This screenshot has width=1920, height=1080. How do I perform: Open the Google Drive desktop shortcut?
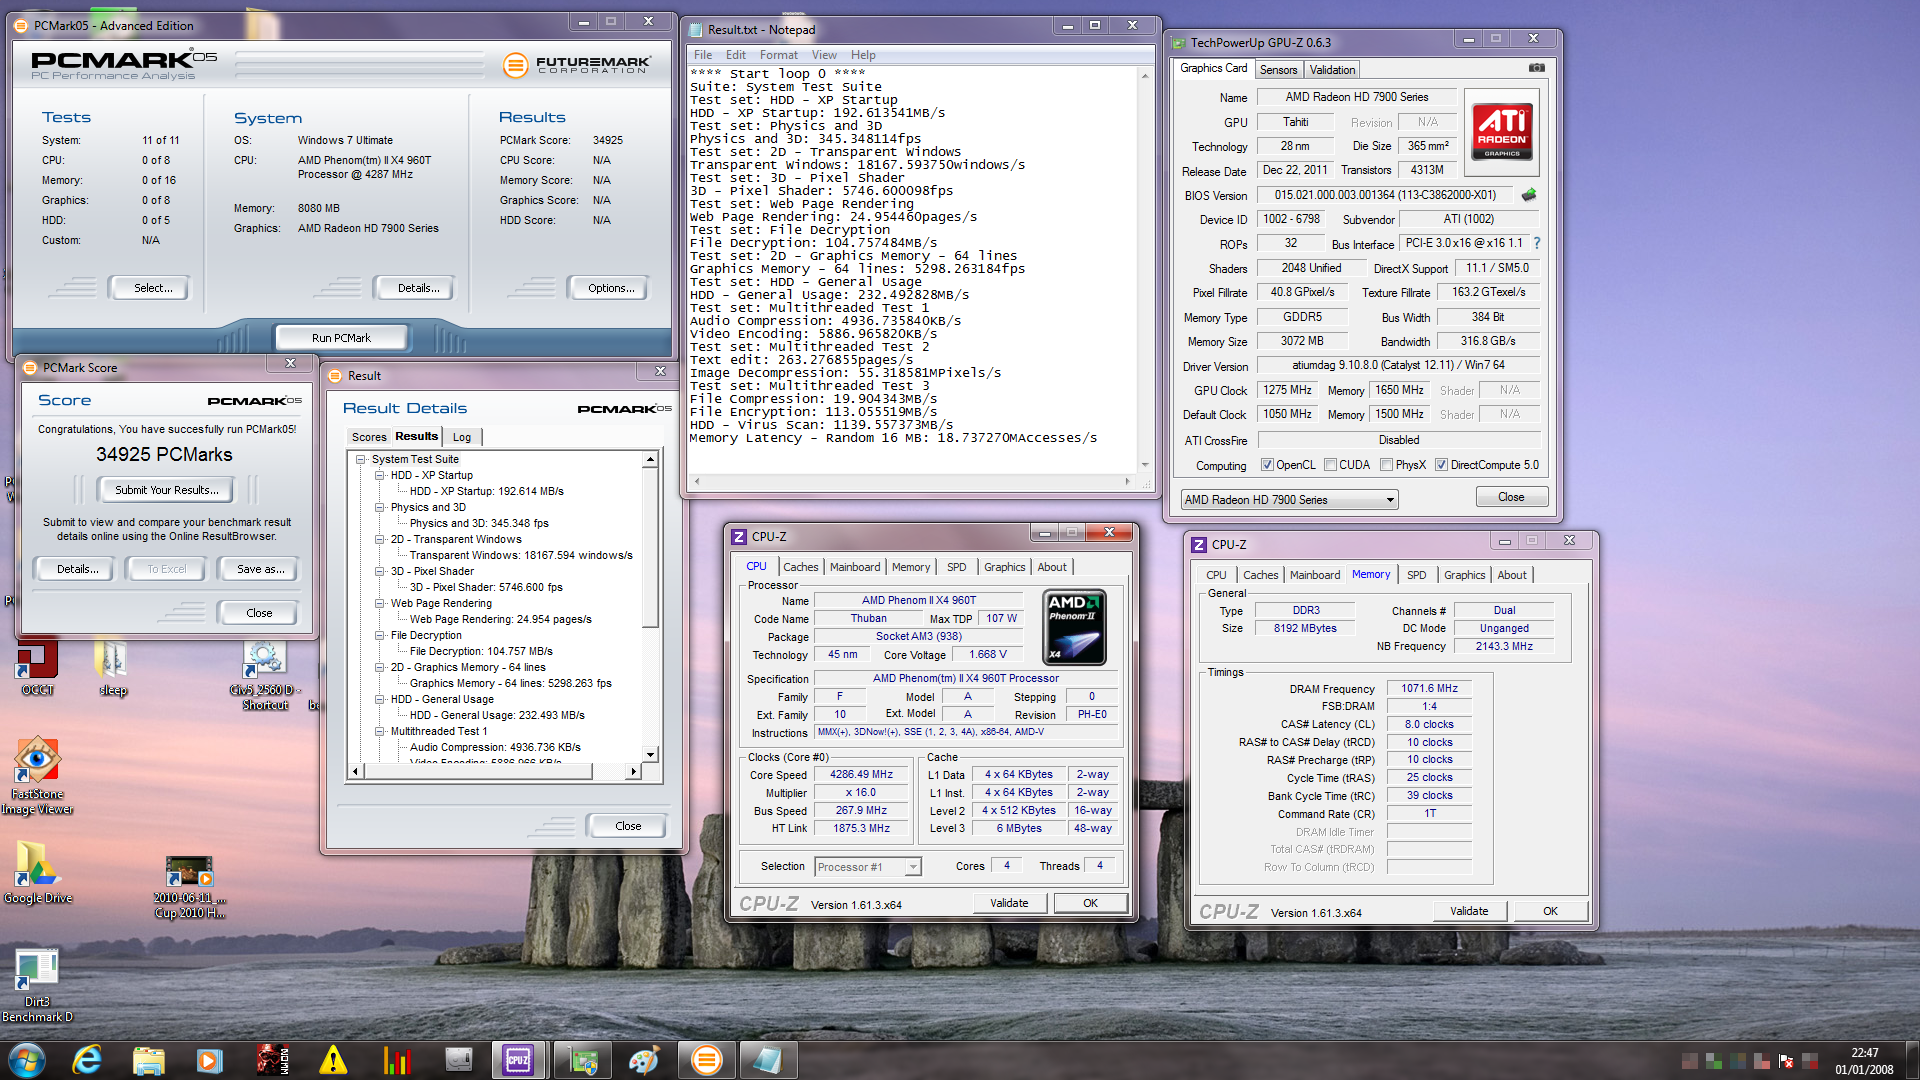pyautogui.click(x=37, y=872)
